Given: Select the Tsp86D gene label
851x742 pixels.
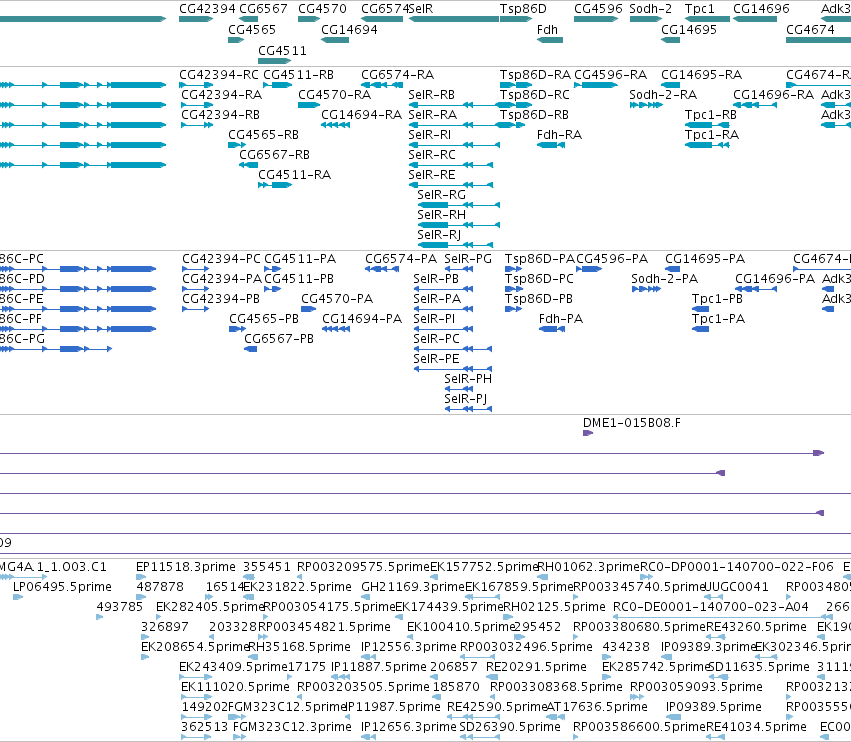Looking at the screenshot, I should 523,9.
